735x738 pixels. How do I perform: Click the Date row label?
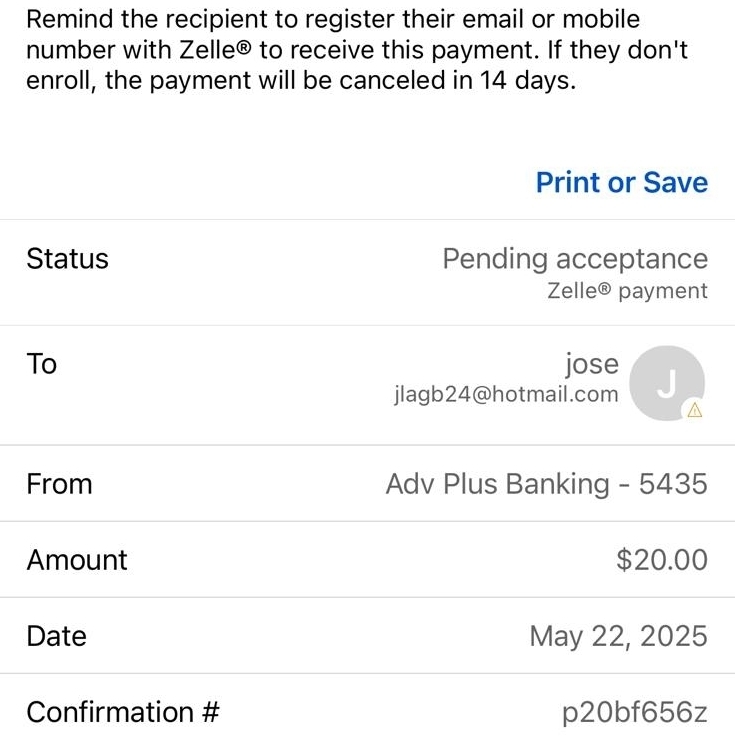pos(56,636)
